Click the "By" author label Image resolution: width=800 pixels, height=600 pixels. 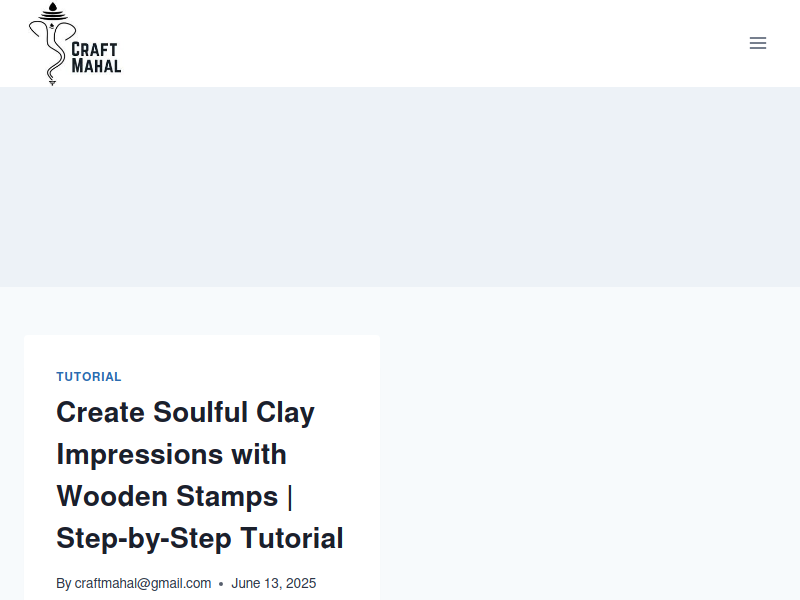[x=64, y=583]
